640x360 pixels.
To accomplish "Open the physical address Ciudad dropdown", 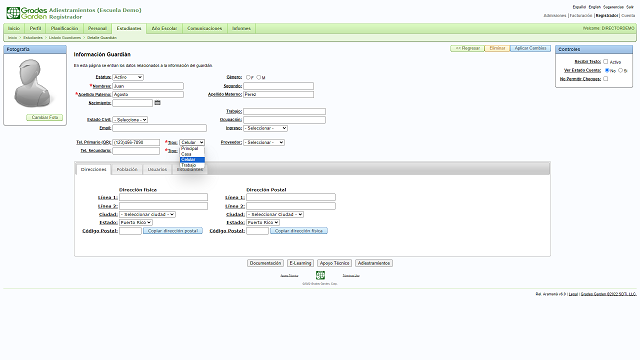I will (147, 214).
